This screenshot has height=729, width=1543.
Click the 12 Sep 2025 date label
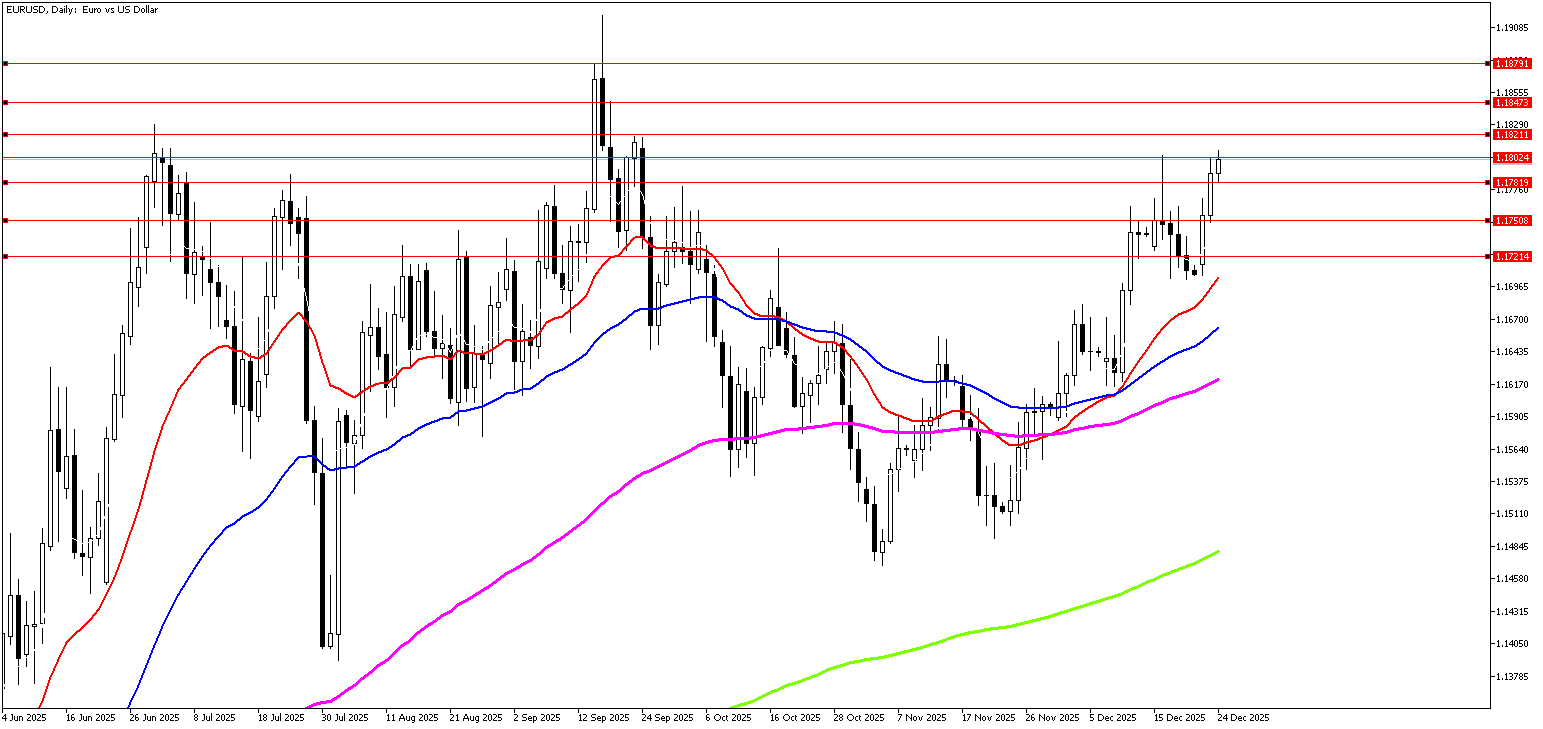604,718
